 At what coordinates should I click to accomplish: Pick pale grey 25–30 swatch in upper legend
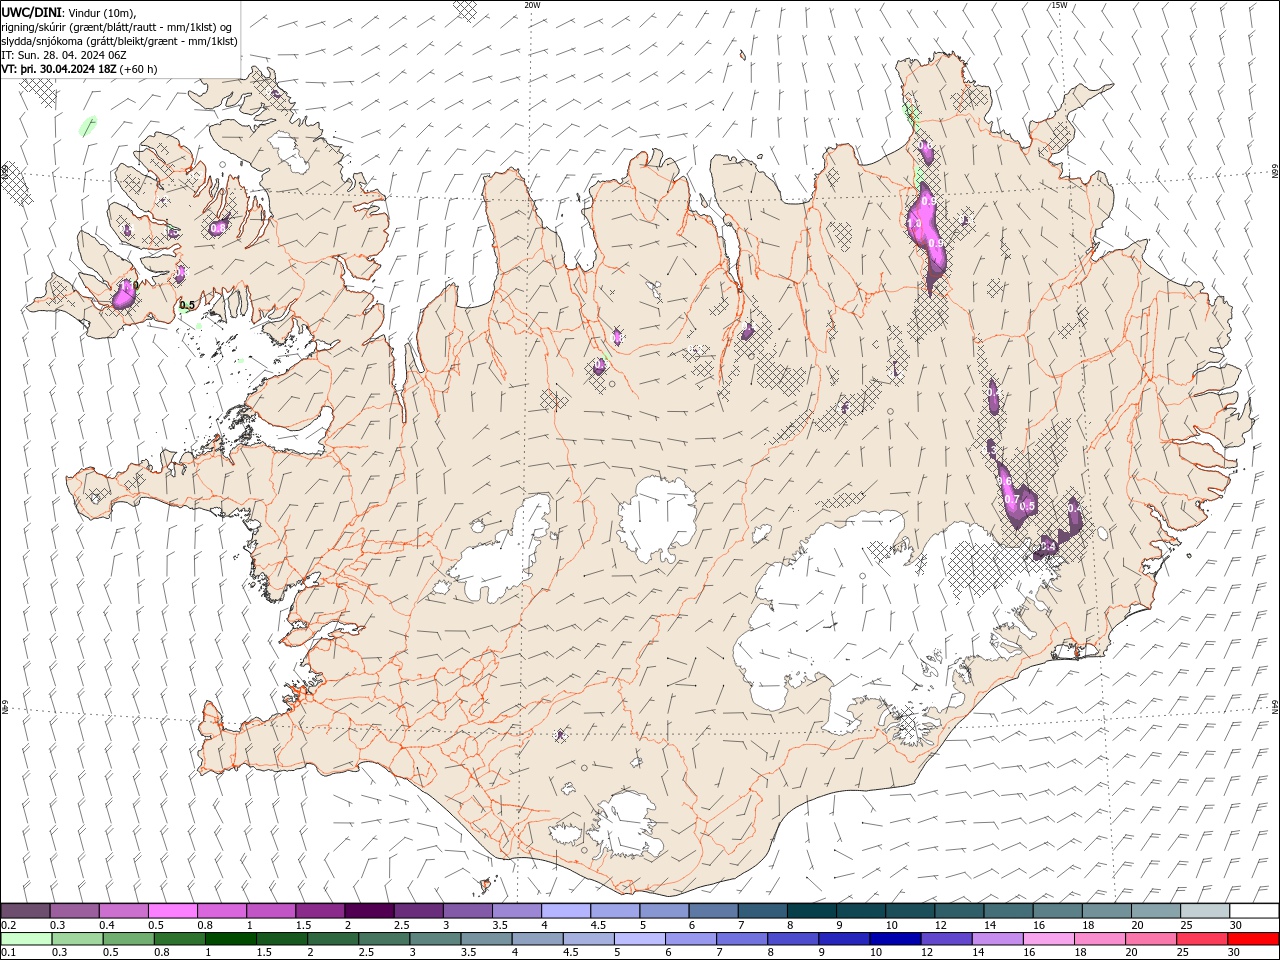pos(1204,911)
